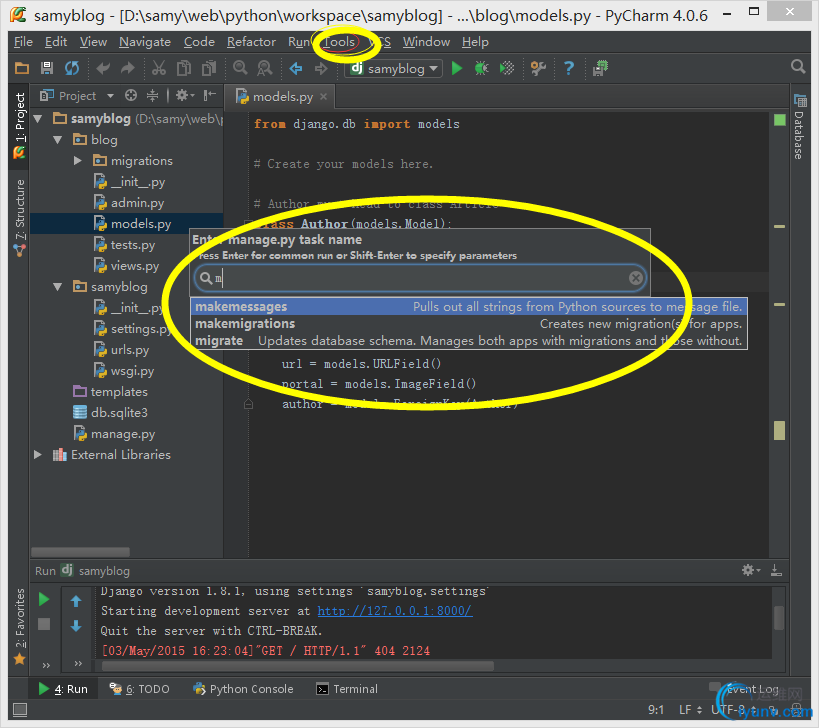This screenshot has width=819, height=728.
Task: Open the http://127.0.0.1:8000/ link
Action: [395, 610]
